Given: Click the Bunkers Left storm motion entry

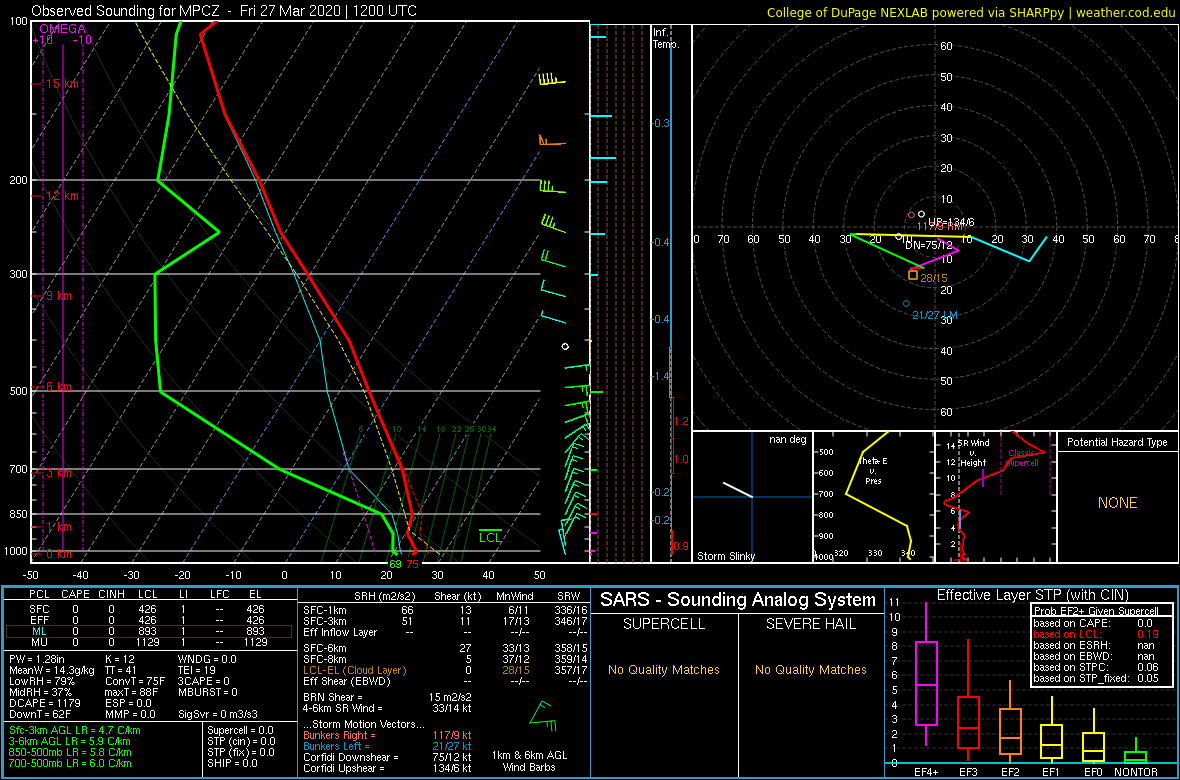Looking at the screenshot, I should pos(388,746).
